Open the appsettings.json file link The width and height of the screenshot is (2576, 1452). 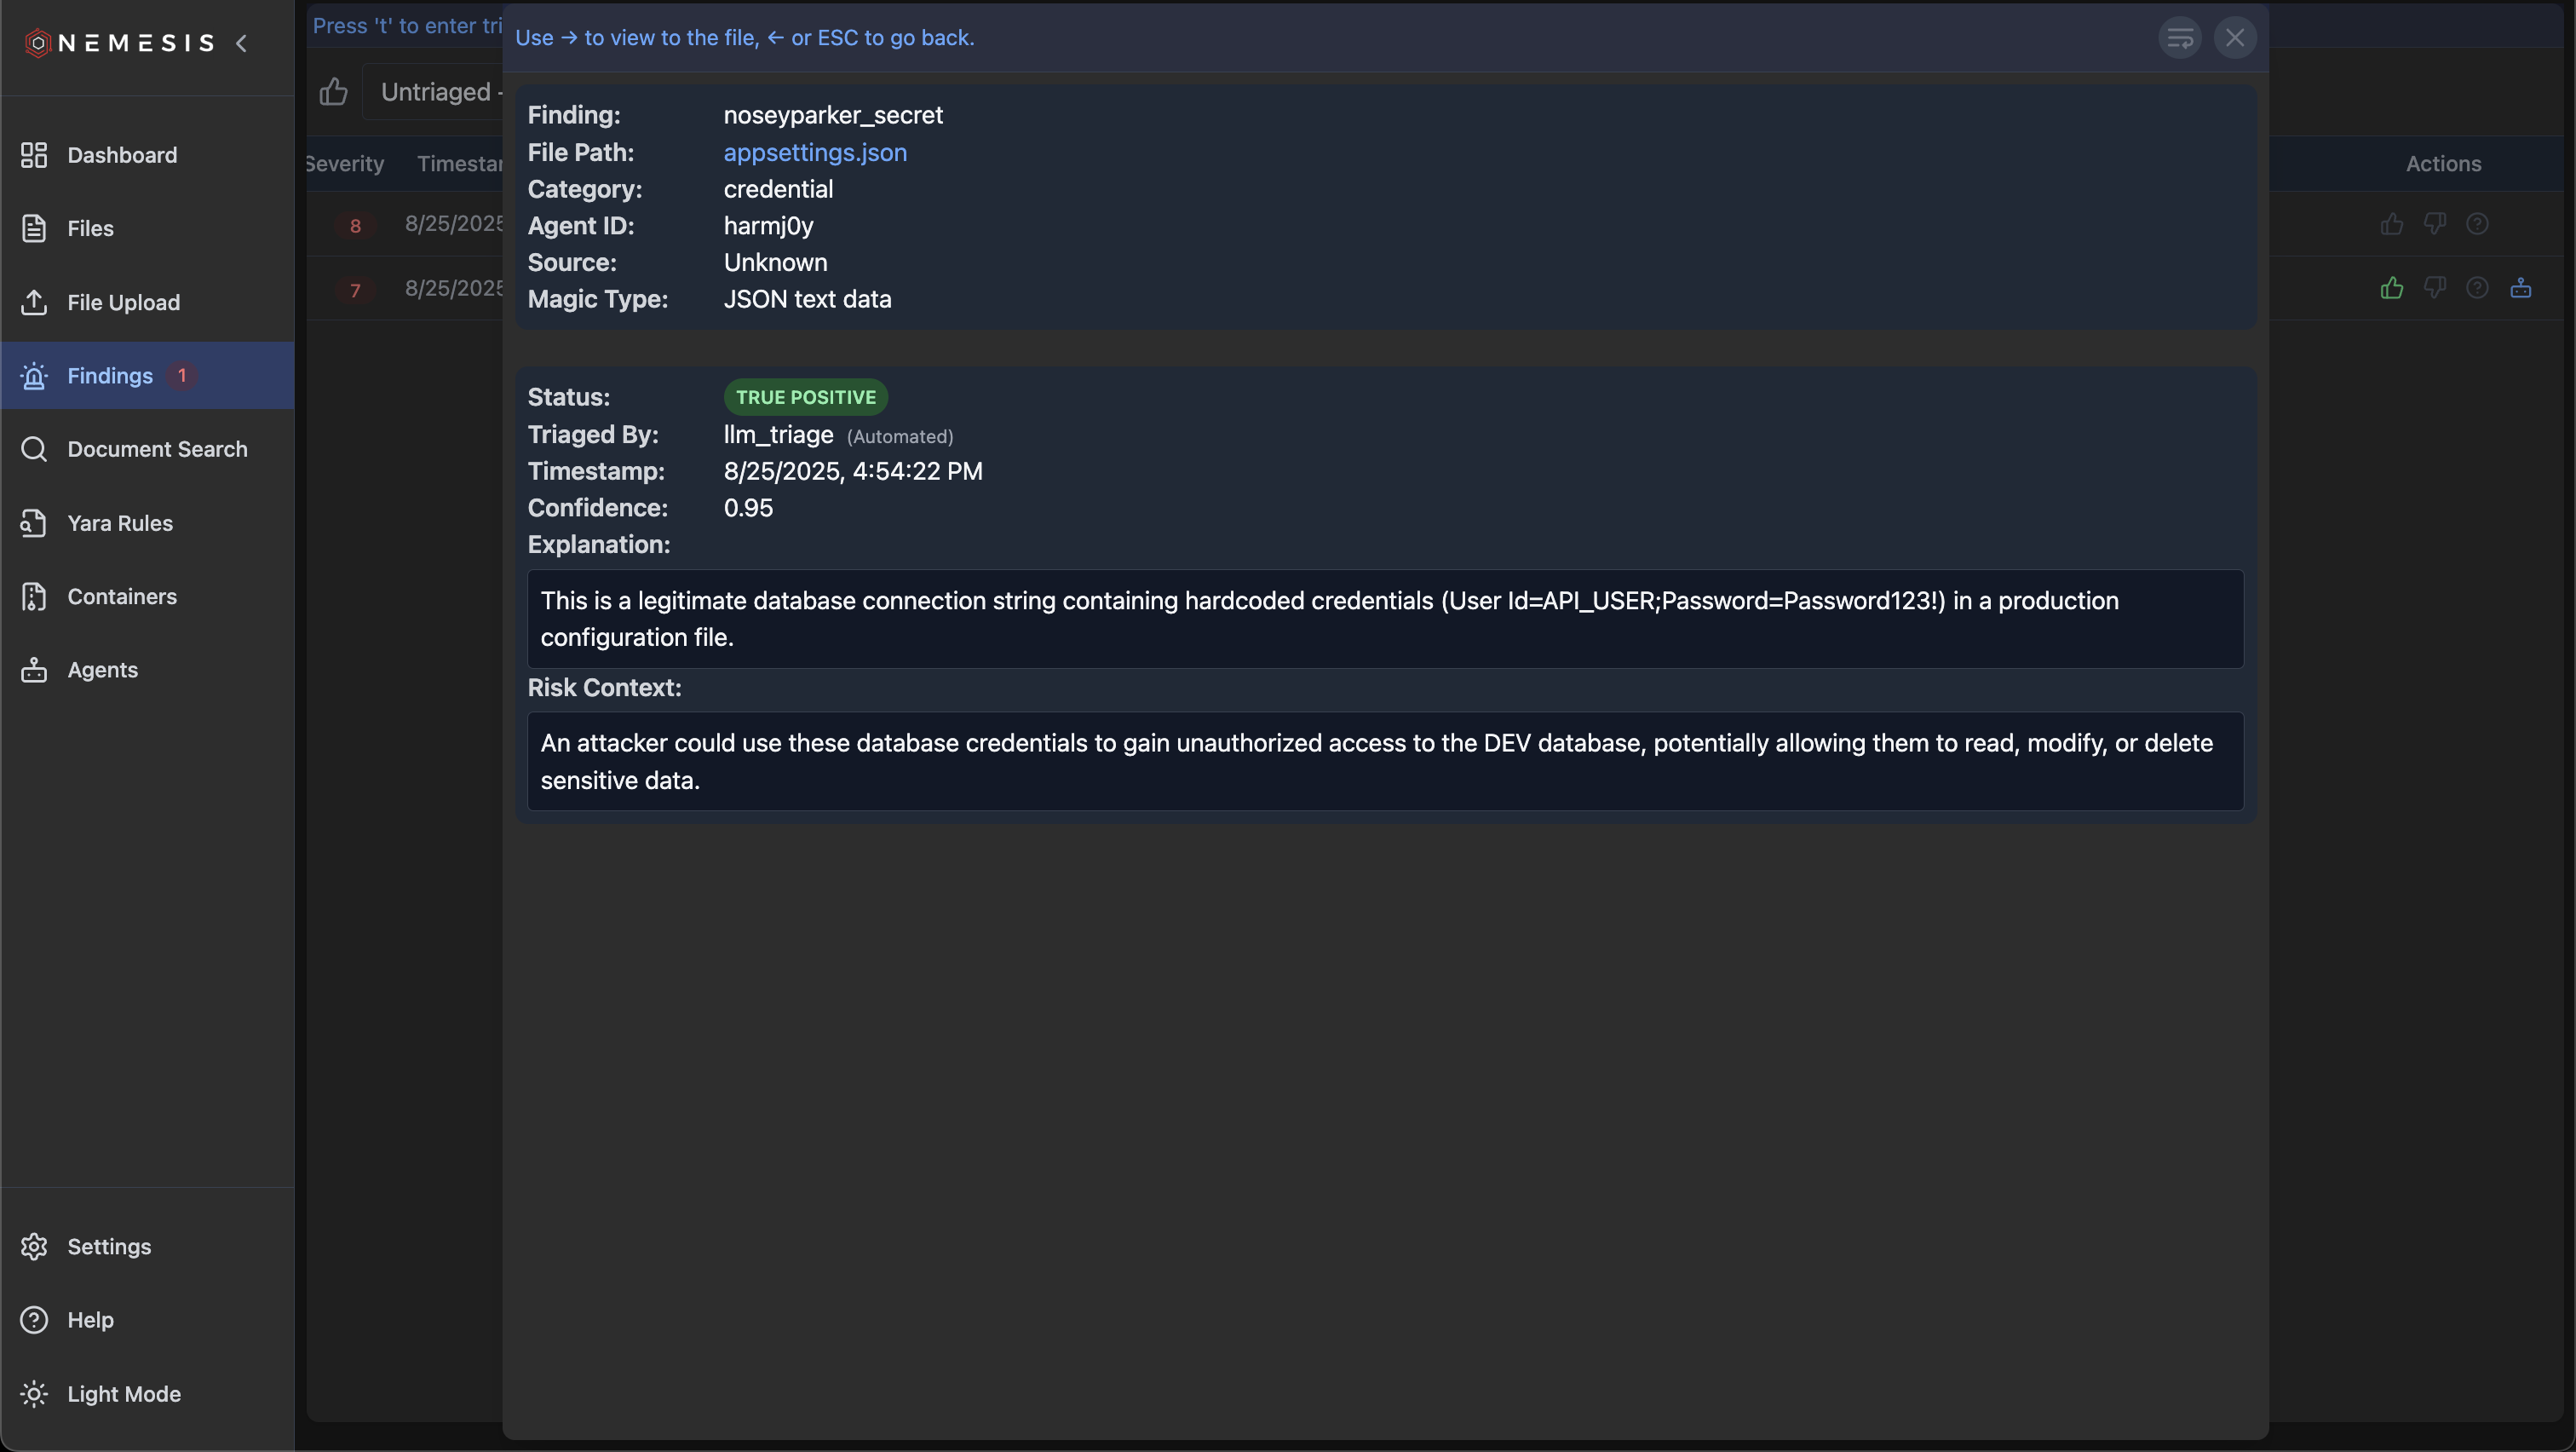[x=815, y=152]
